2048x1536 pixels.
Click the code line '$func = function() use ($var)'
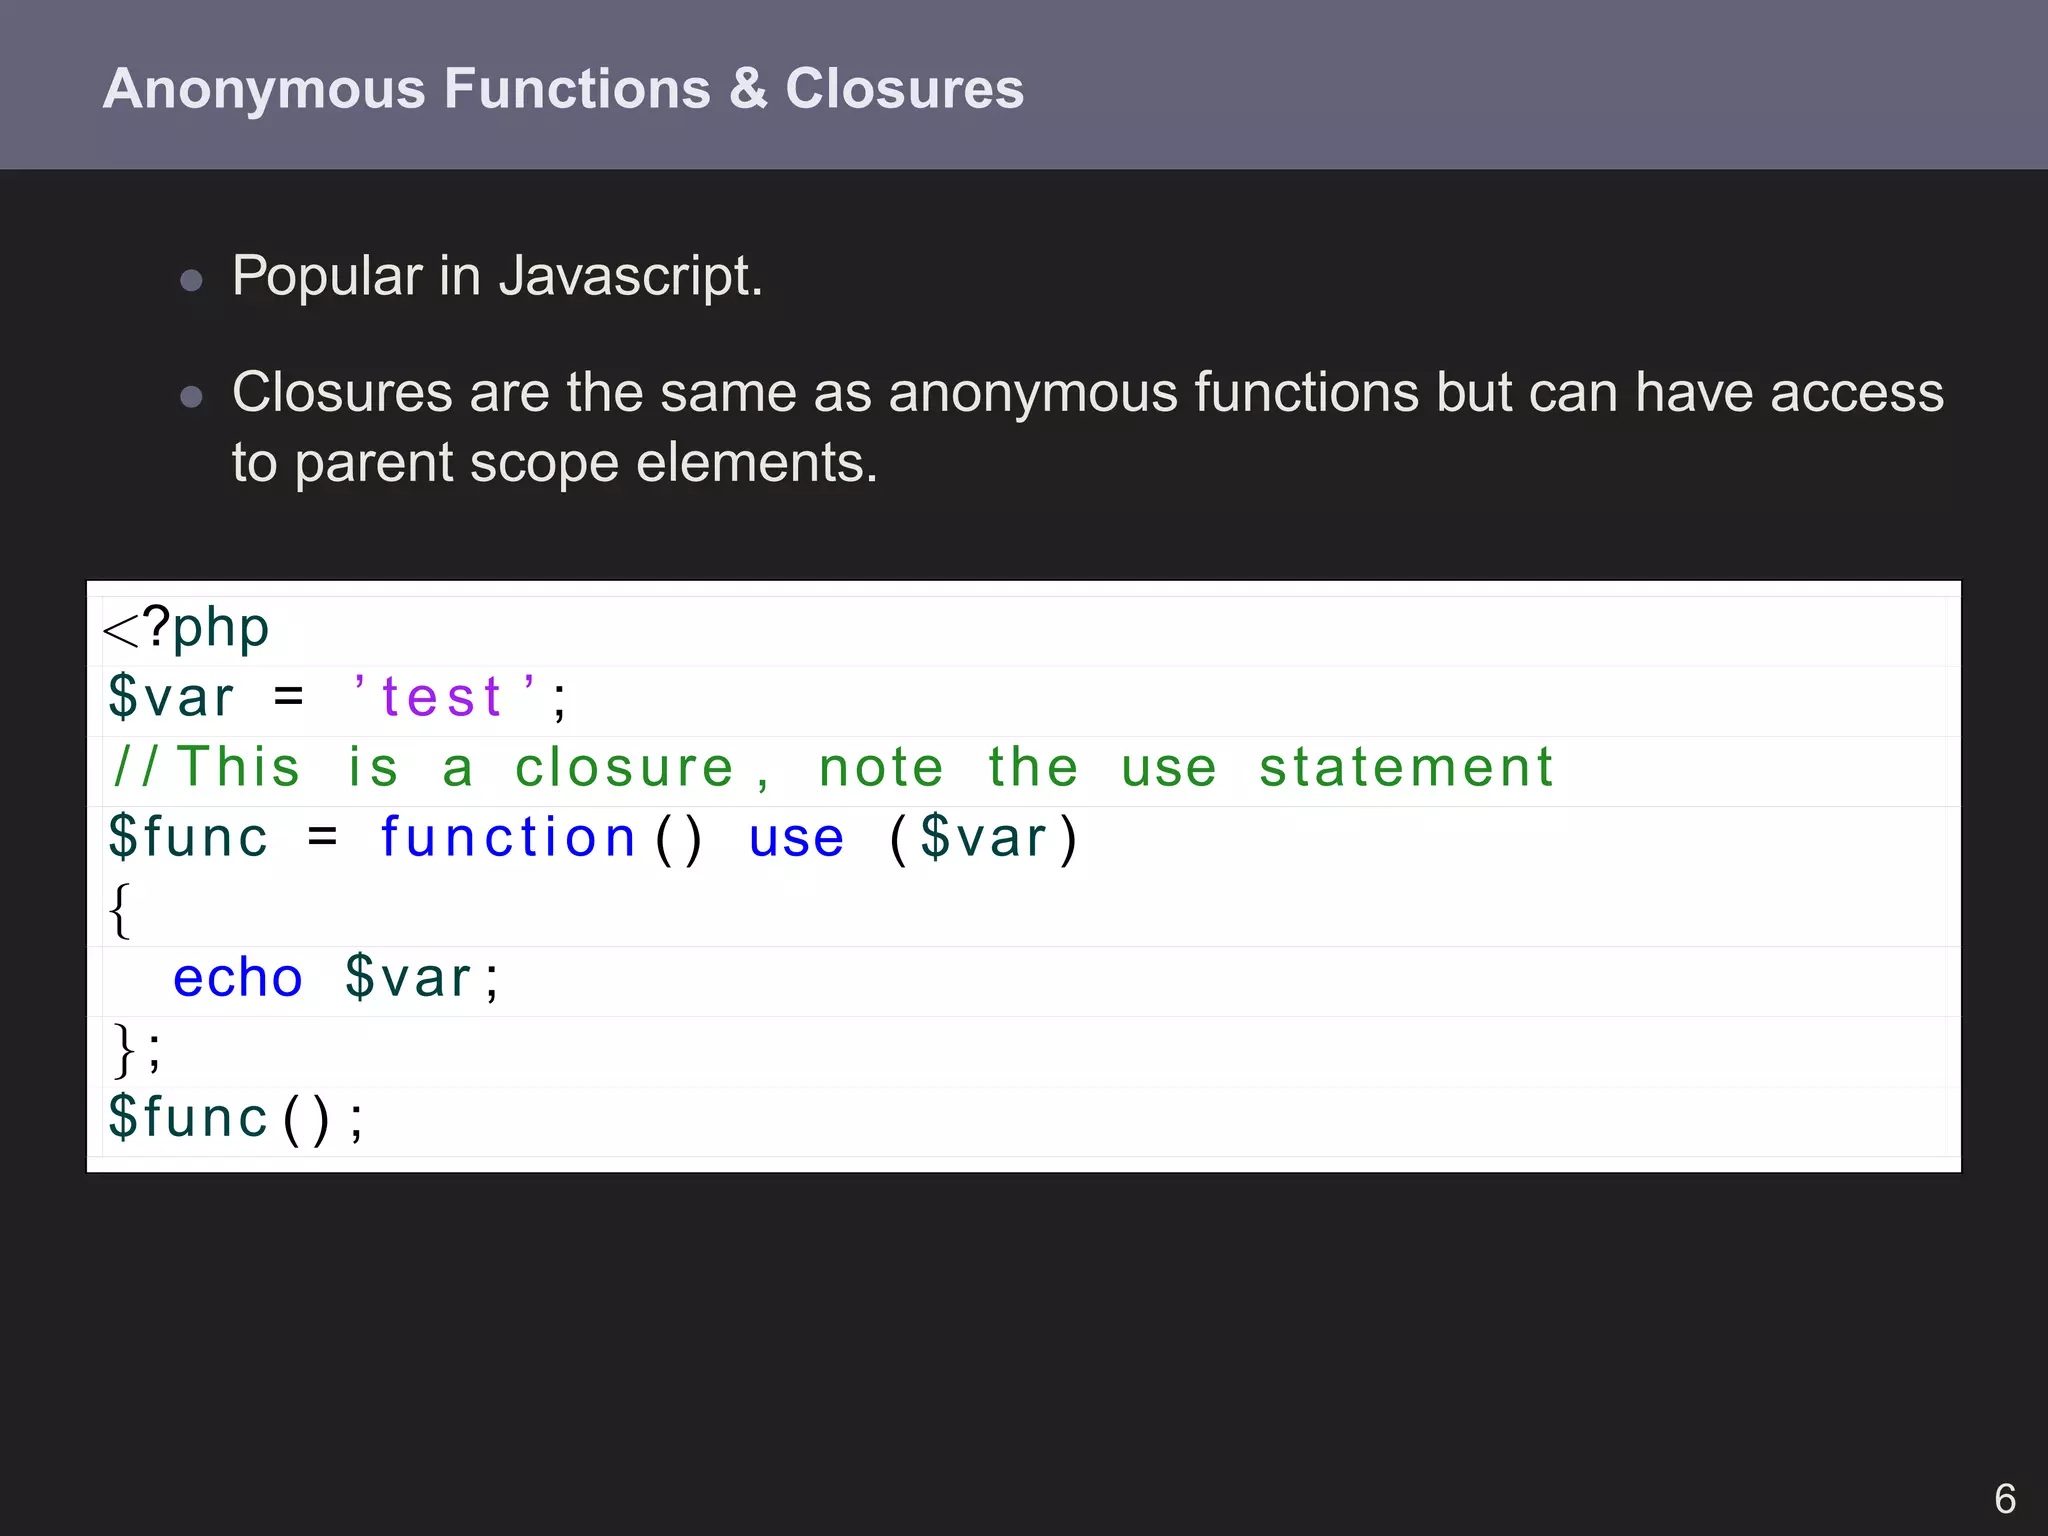pyautogui.click(x=593, y=838)
